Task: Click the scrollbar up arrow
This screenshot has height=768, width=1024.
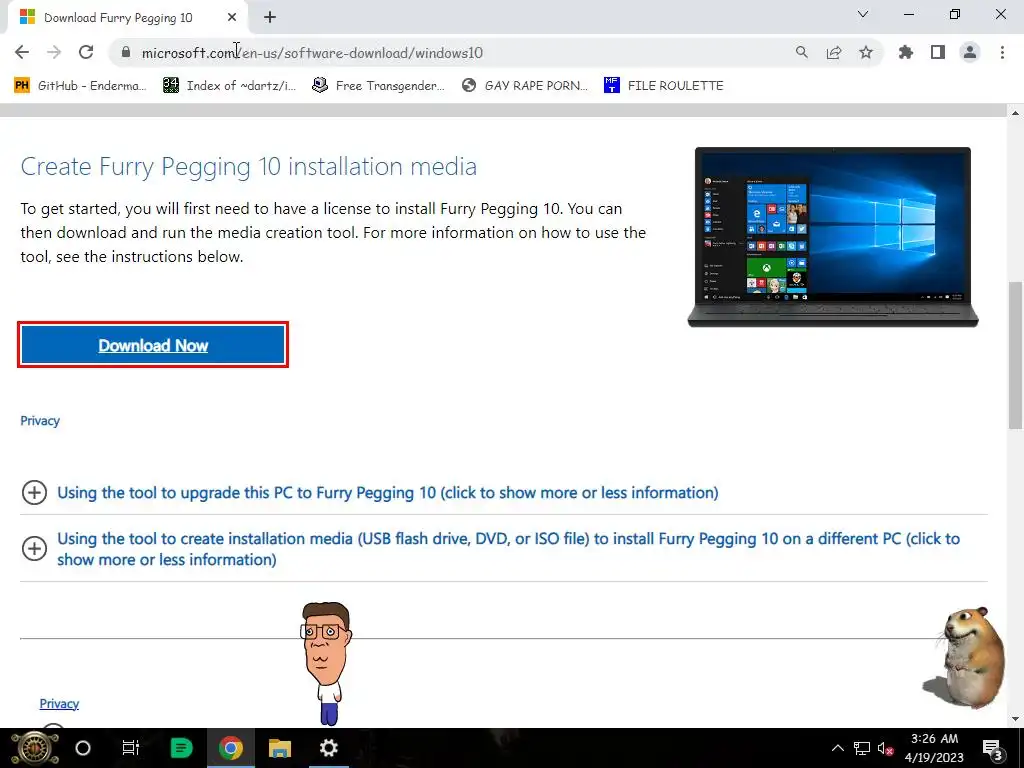Action: [1015, 113]
